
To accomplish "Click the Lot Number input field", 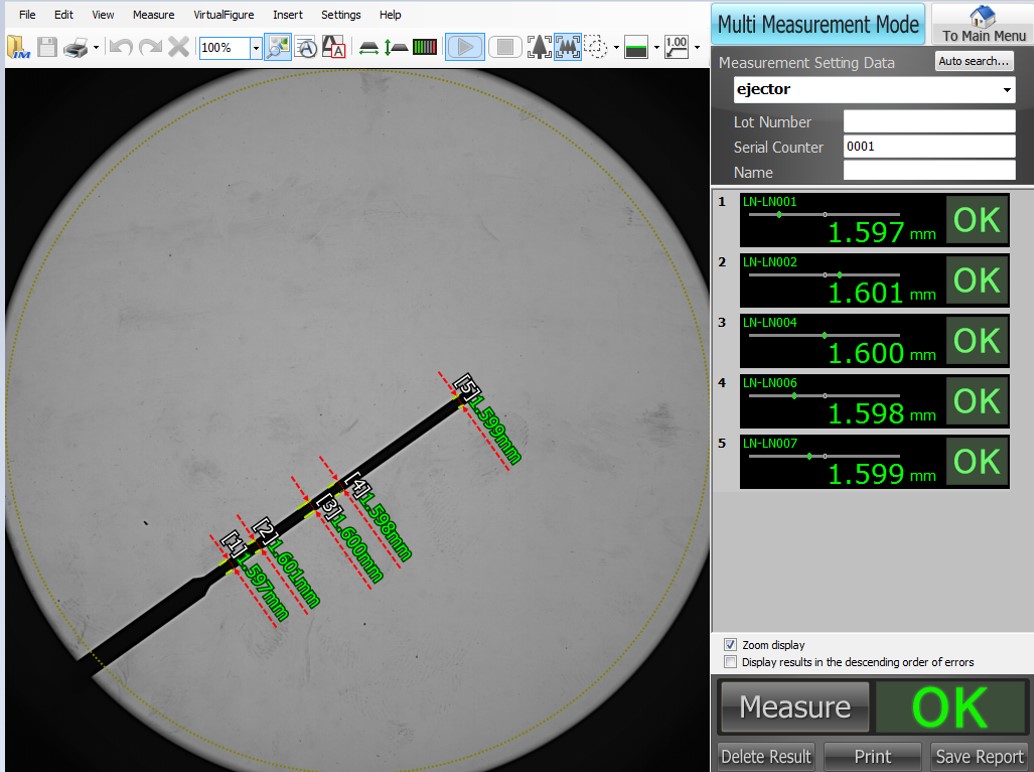I will (929, 122).
